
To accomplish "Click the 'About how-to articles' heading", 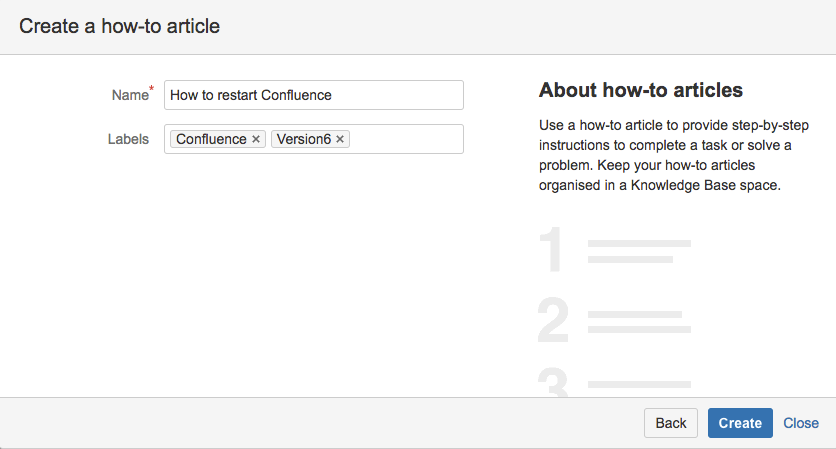I will click(640, 90).
